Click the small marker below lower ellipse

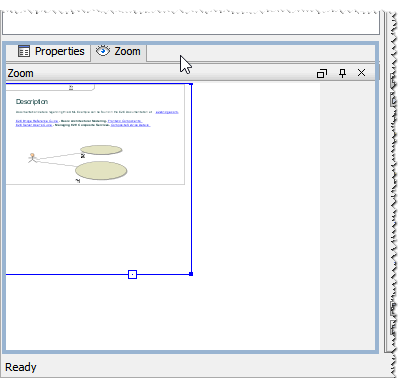[78, 181]
